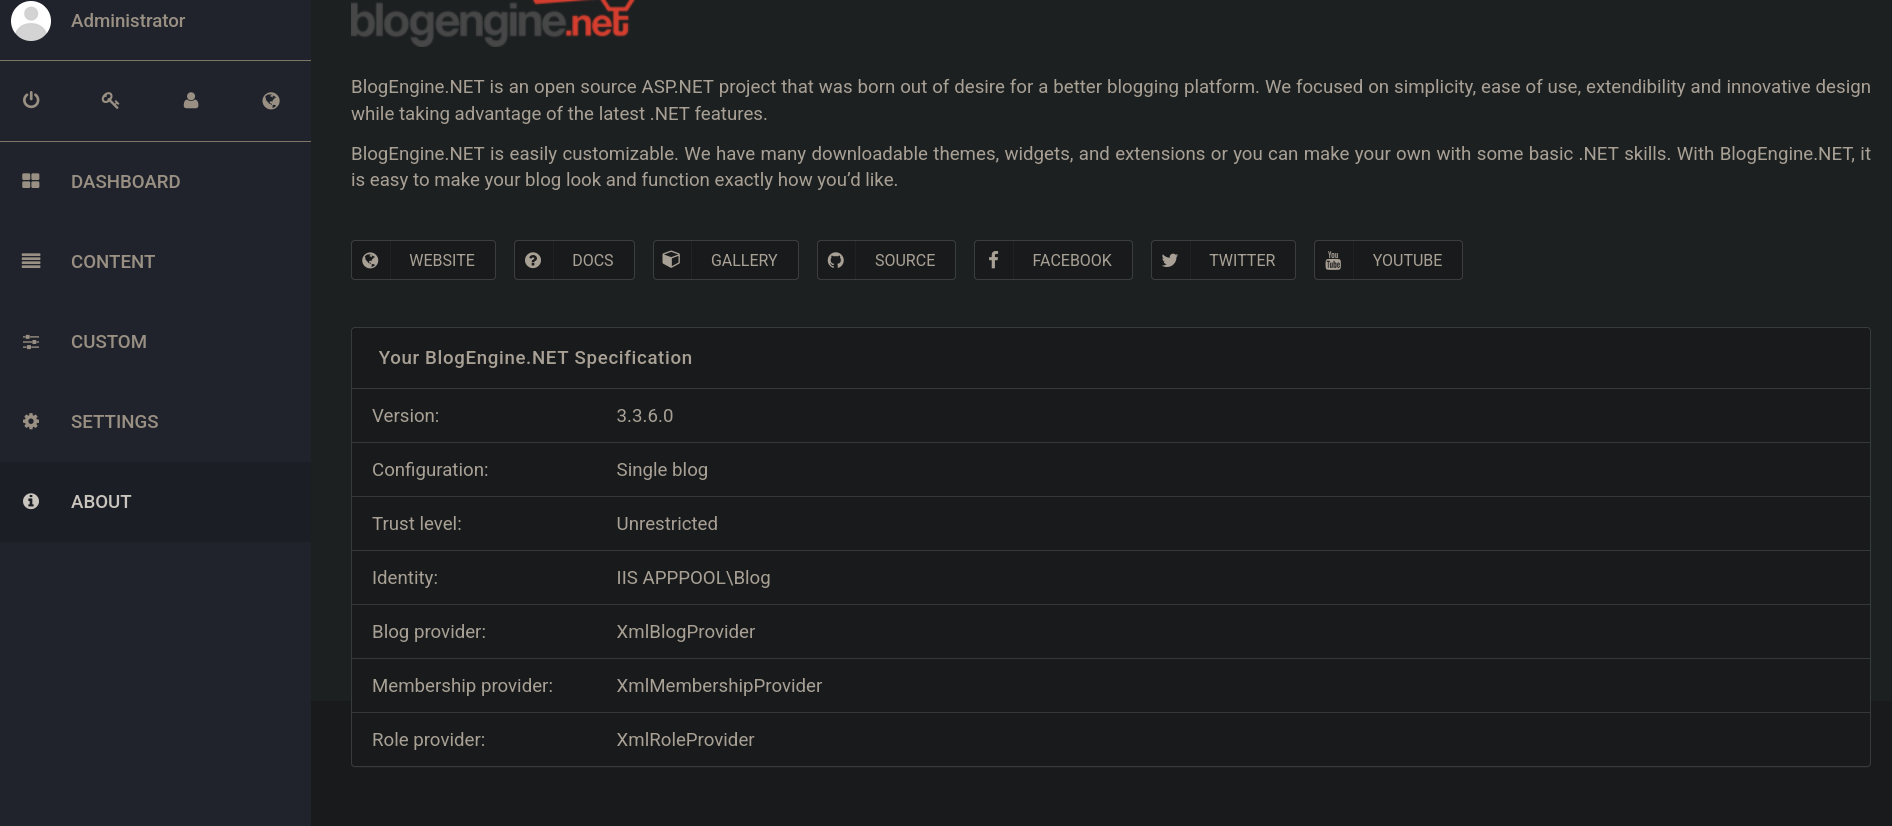Open the CONTENT menu item
This screenshot has width=1892, height=826.
point(155,261)
